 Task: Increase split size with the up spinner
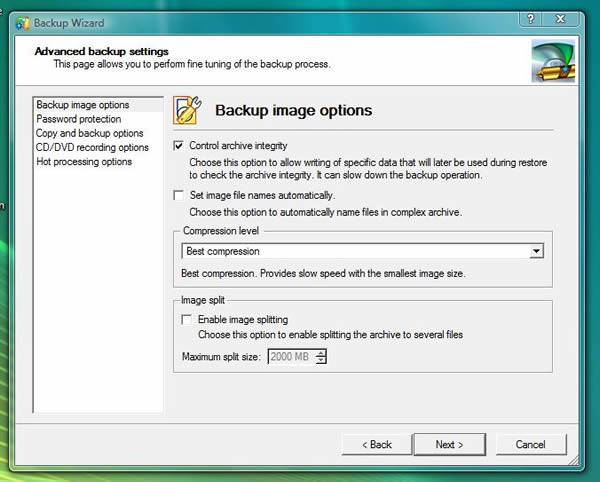(x=321, y=353)
